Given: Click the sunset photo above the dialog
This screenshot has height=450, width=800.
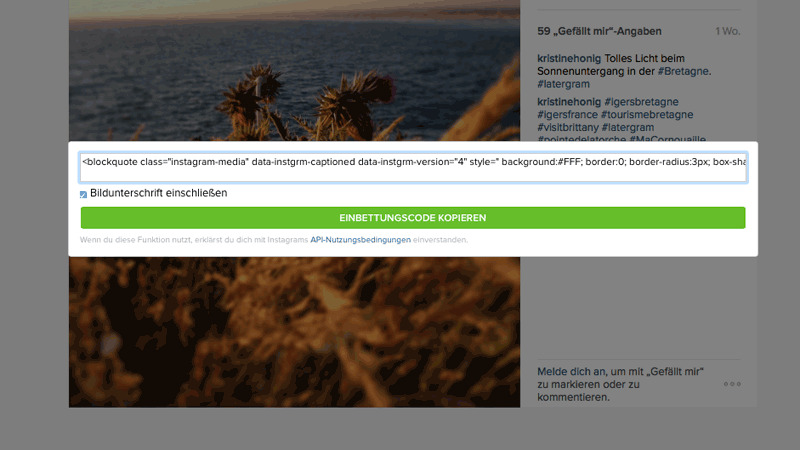Looking at the screenshot, I should click(294, 70).
